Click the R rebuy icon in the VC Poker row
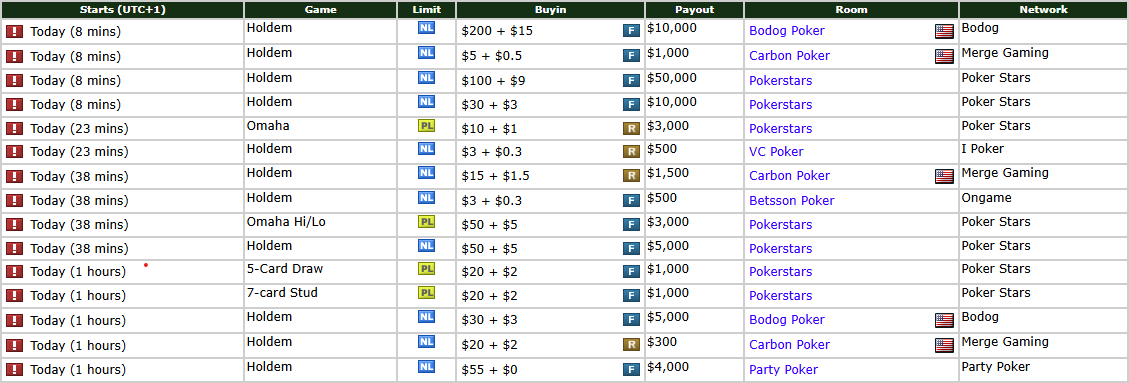 (631, 151)
